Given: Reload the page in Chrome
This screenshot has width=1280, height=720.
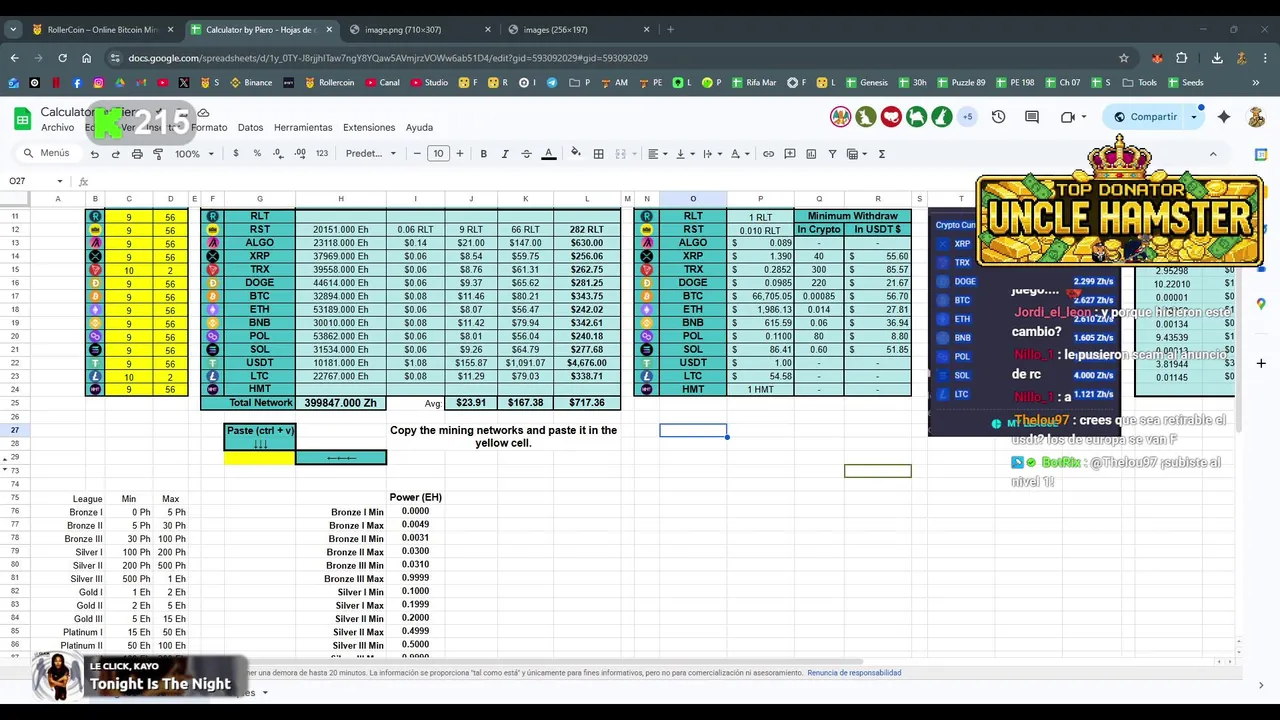Looking at the screenshot, I should click(x=62, y=58).
